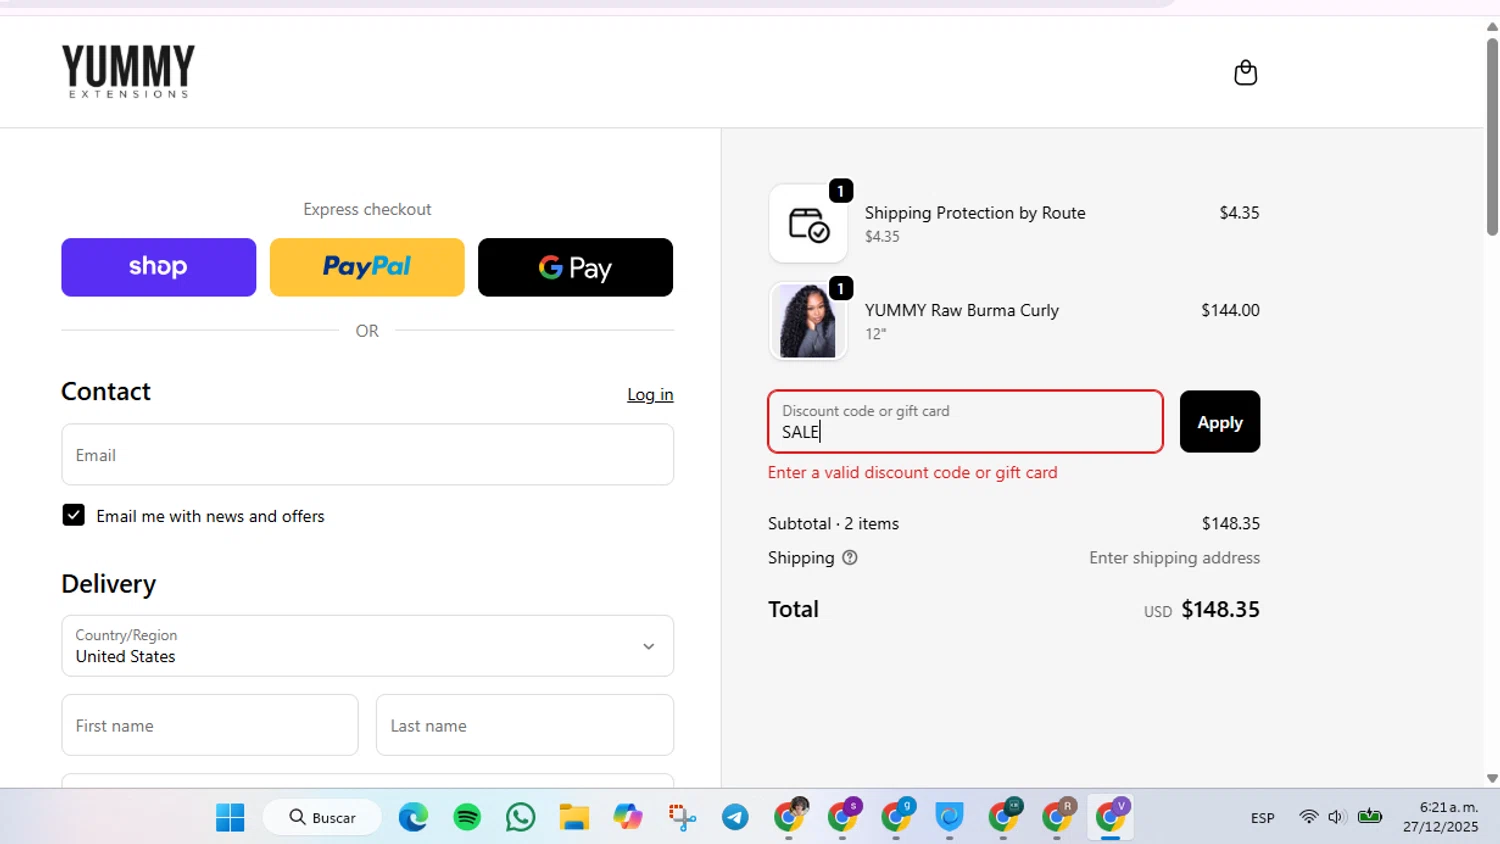
Task: Open WhatsApp from the taskbar
Action: (520, 817)
